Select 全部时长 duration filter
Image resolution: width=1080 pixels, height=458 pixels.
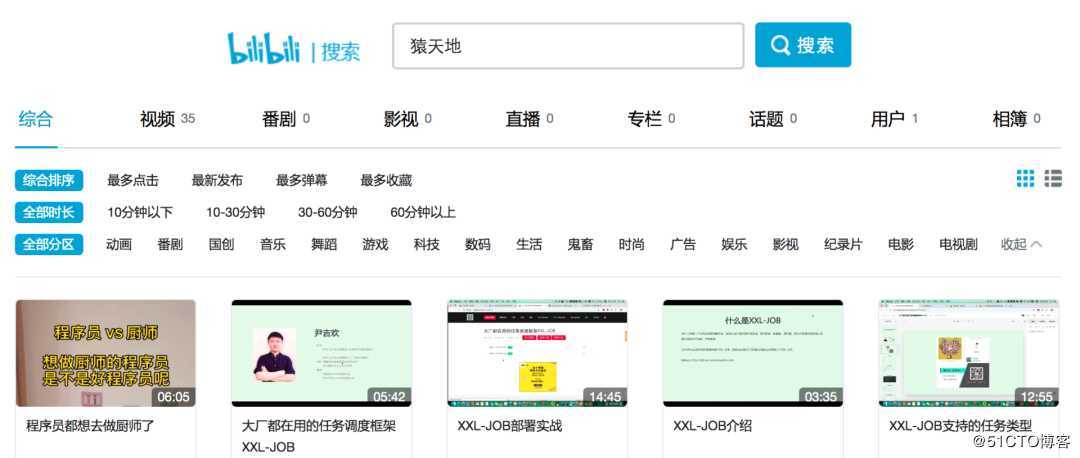49,212
